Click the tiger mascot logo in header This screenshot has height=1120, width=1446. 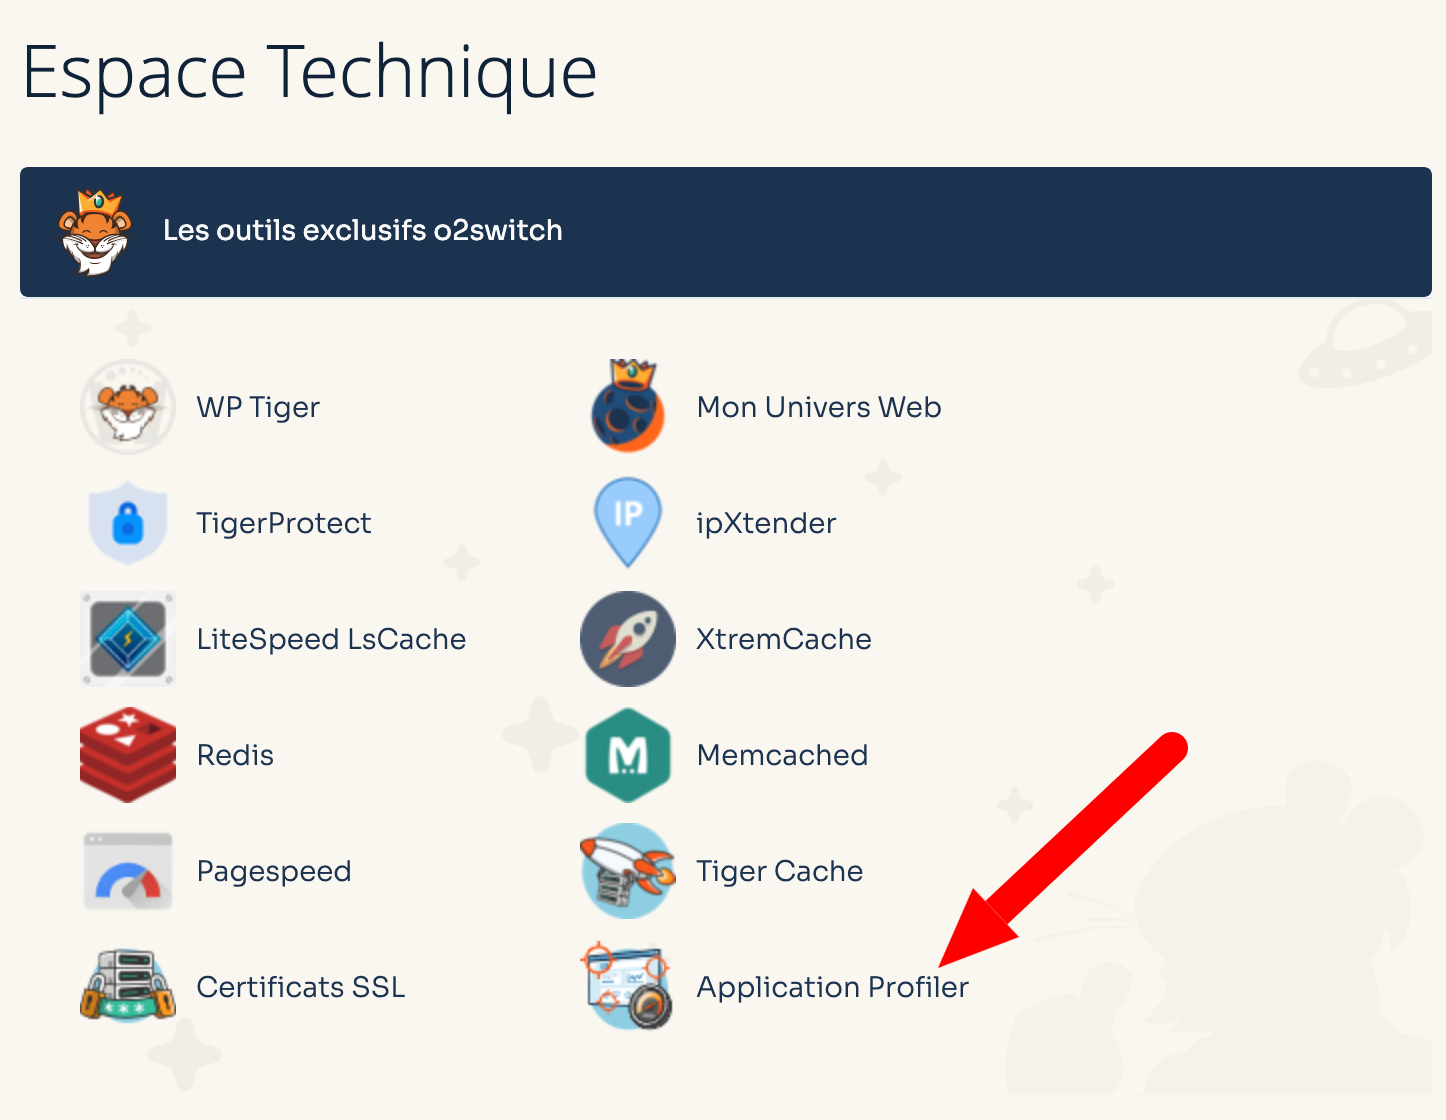point(95,232)
